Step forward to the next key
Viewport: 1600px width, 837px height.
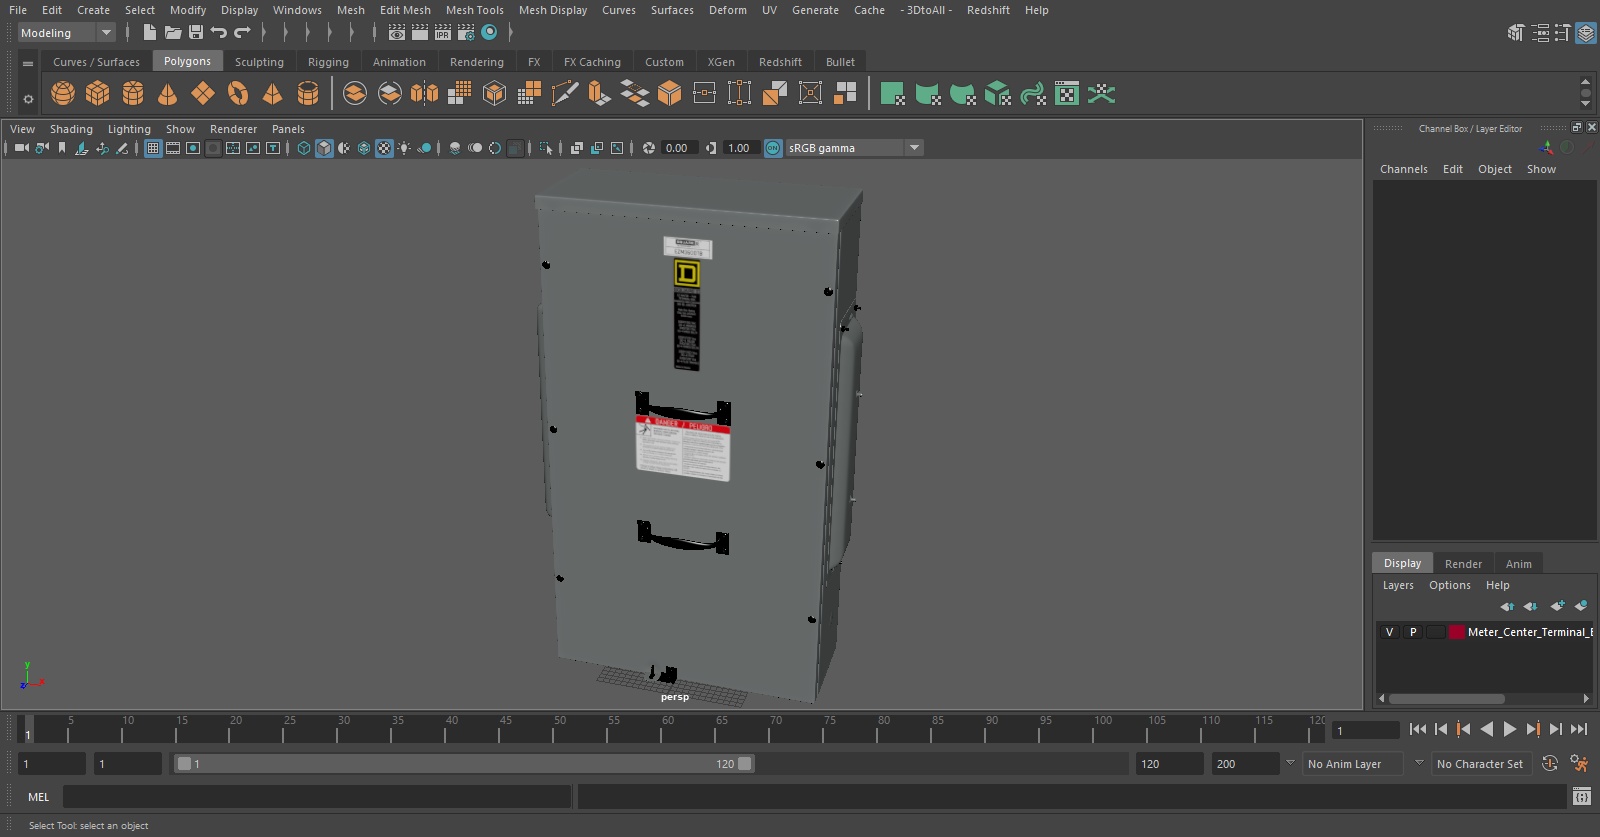point(1533,729)
